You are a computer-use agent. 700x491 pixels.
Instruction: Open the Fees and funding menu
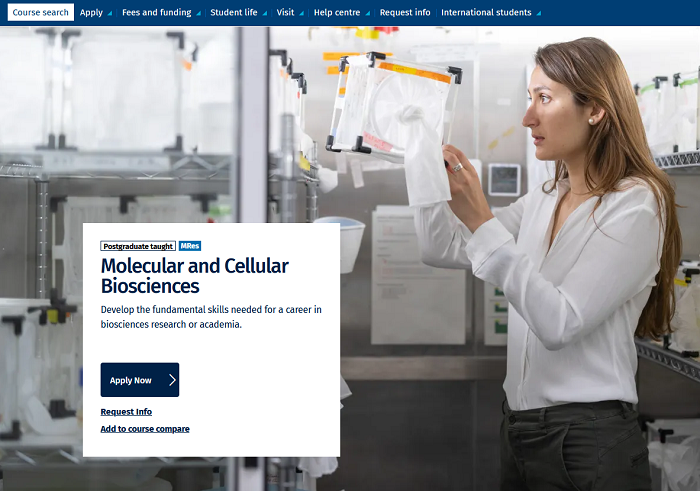[157, 12]
